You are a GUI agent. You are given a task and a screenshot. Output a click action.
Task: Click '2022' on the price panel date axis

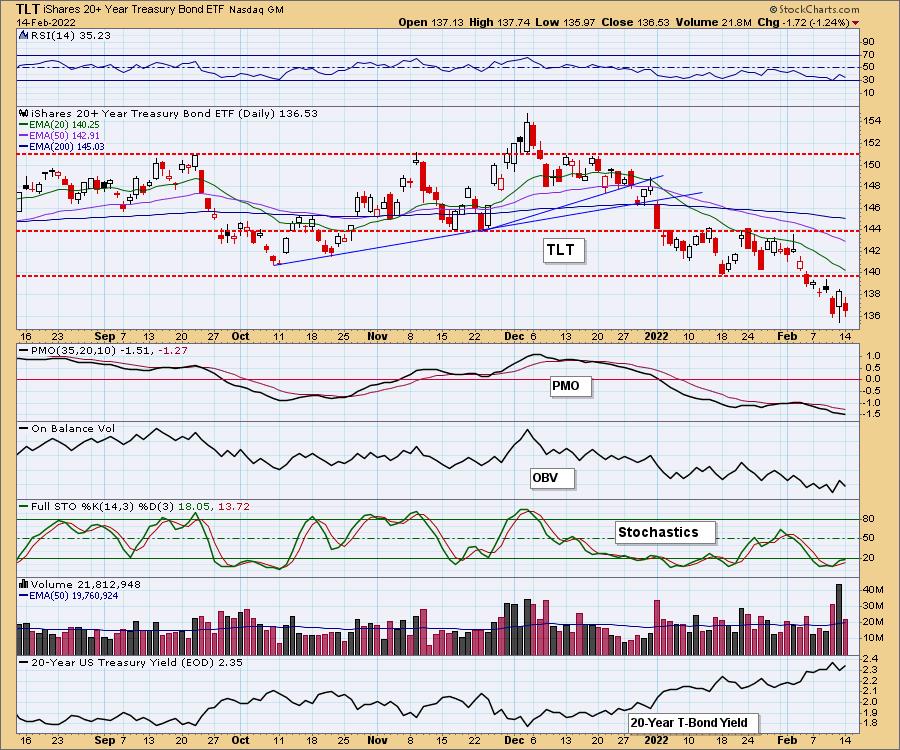point(656,336)
